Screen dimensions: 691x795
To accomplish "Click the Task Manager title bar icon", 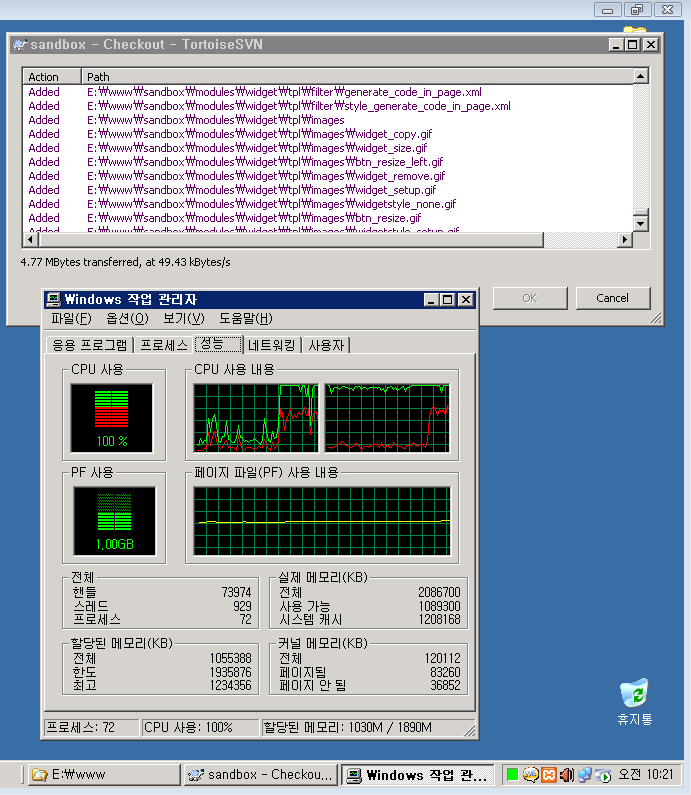I will tap(53, 300).
